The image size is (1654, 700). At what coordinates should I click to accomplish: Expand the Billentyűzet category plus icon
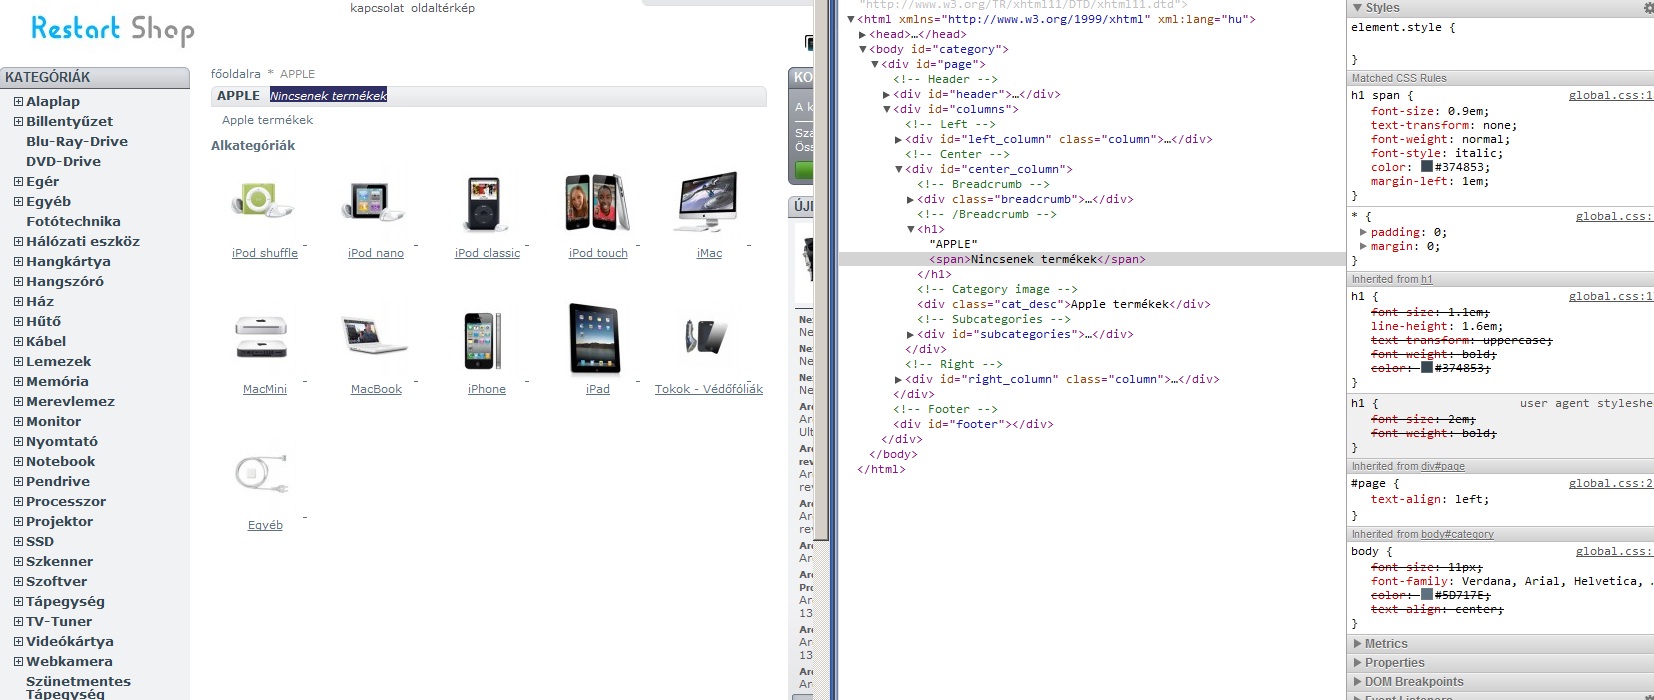coord(18,121)
